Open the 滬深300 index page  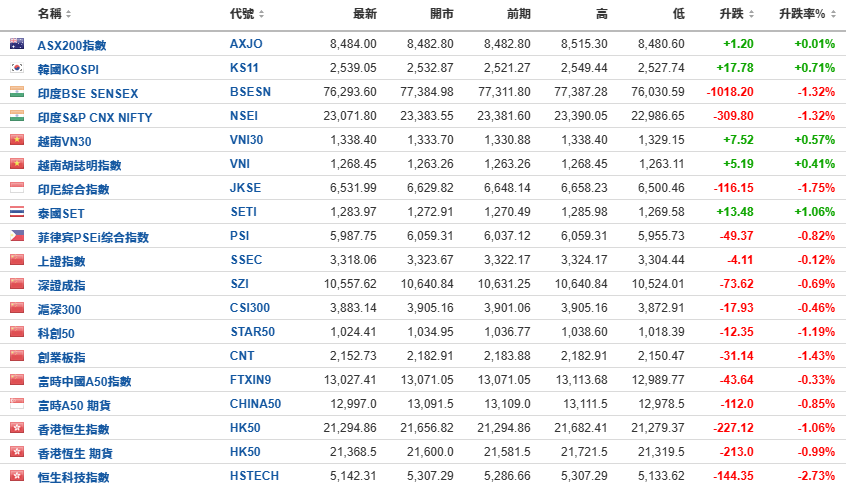click(59, 310)
